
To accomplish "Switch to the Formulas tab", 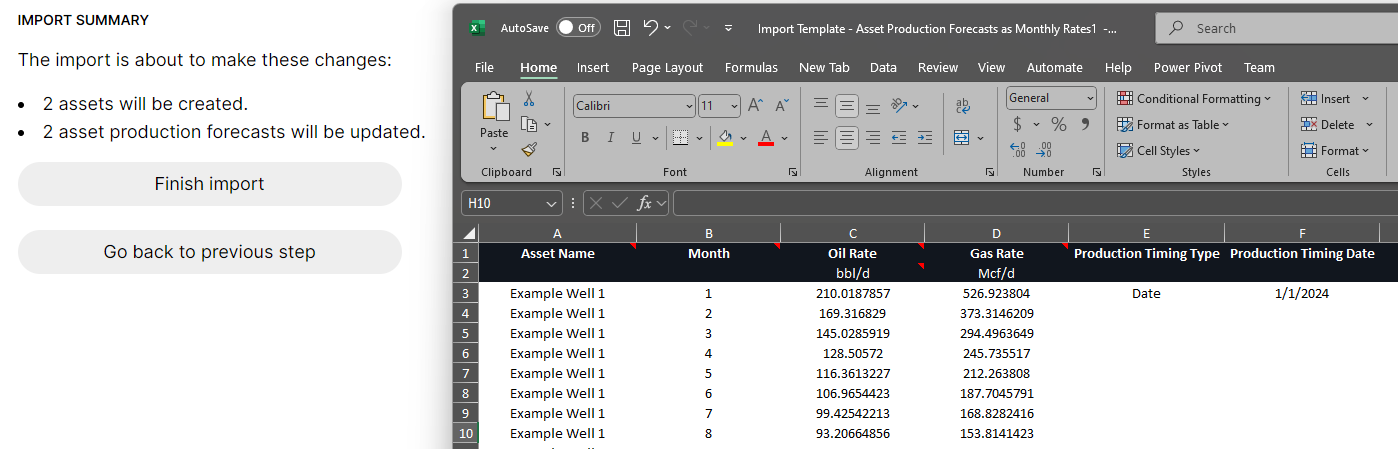I will click(x=751, y=67).
